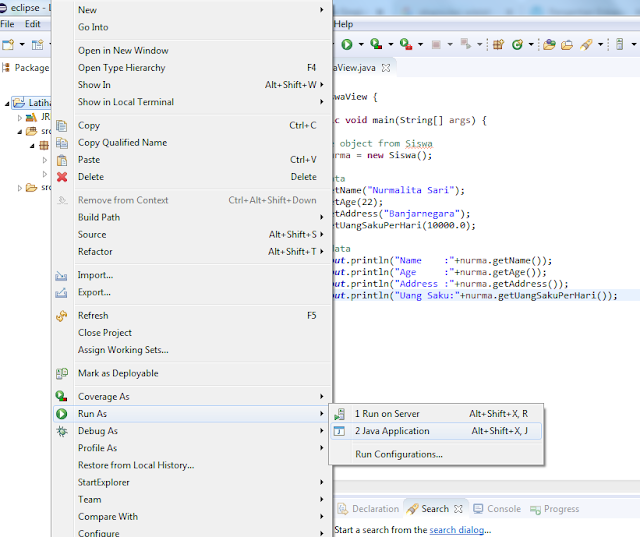
Task: Select the Package Explorer tab
Action: click(26, 68)
